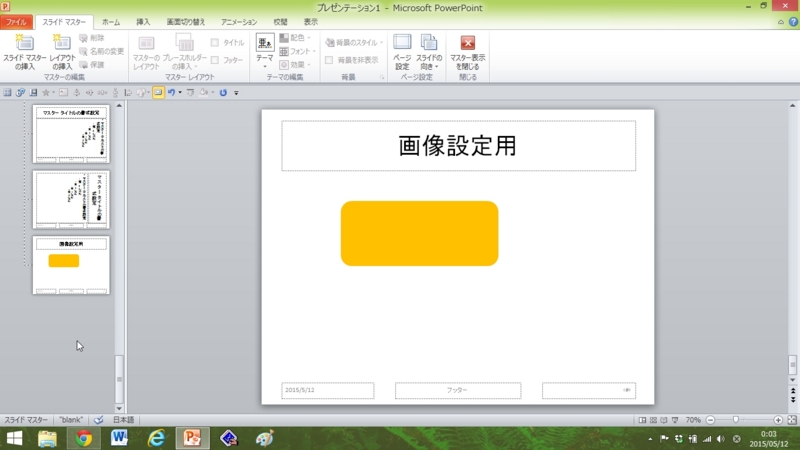The width and height of the screenshot is (800, 450).
Task: Open the Themes (テーマ) gallery
Action: coord(265,52)
